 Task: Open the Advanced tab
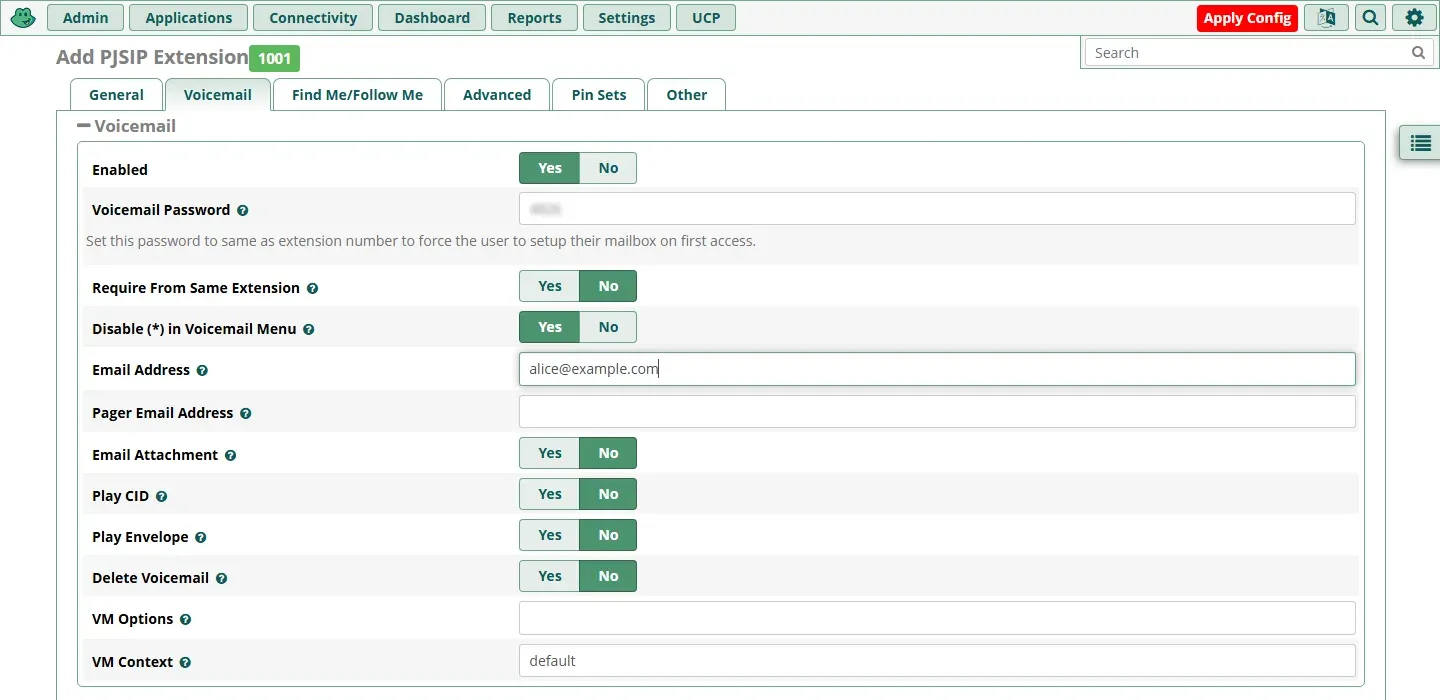pyautogui.click(x=497, y=95)
